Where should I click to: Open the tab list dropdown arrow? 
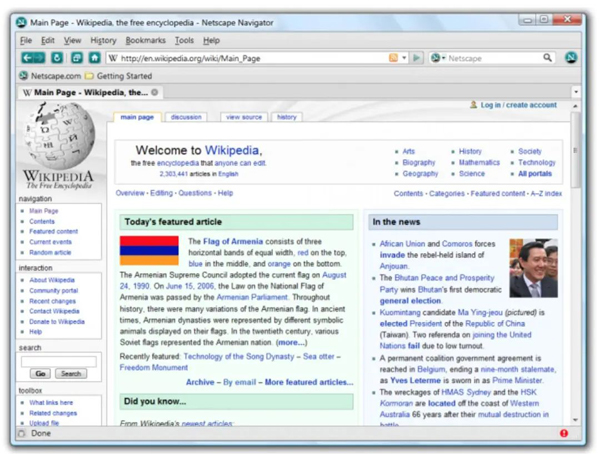click(x=576, y=92)
